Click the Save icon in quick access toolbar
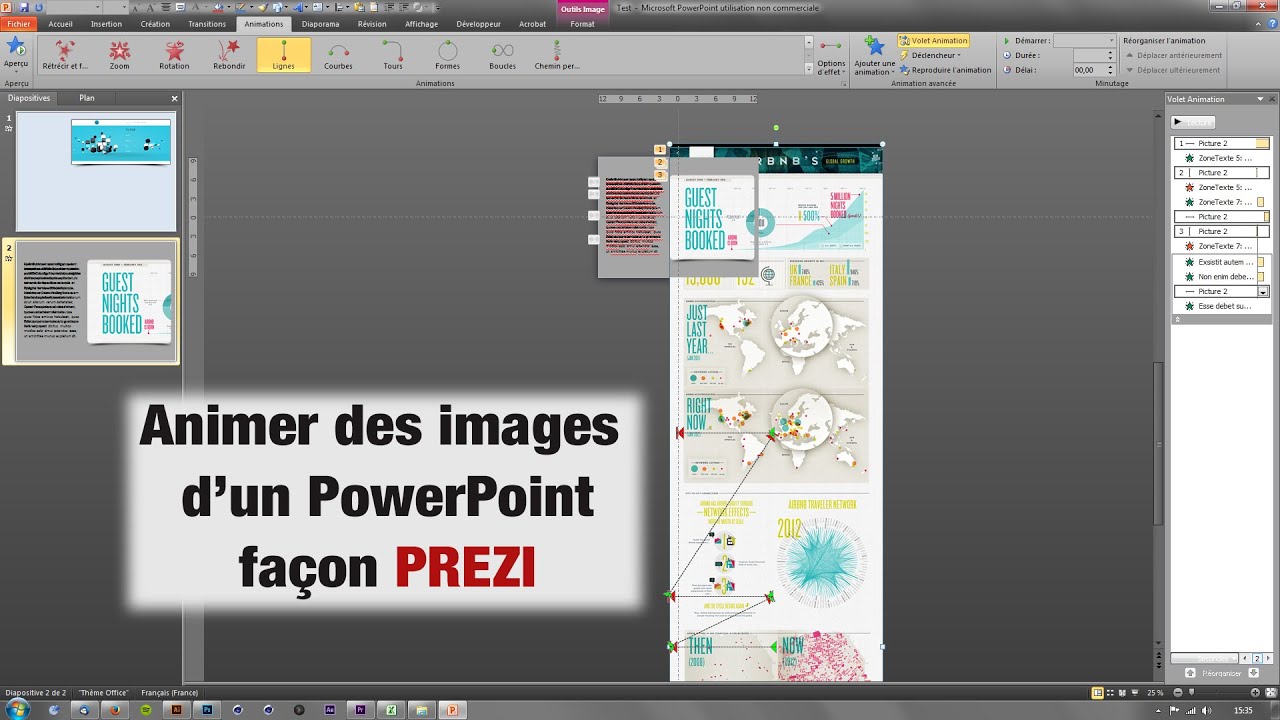Image resolution: width=1280 pixels, height=720 pixels. (x=23, y=7)
